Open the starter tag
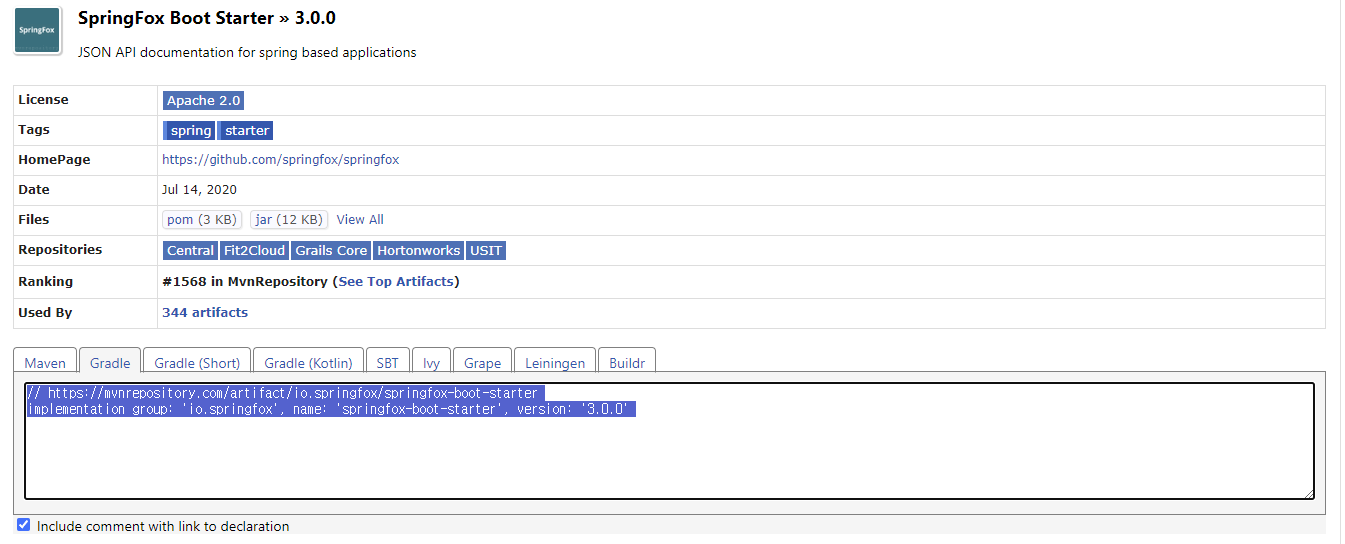 coord(246,130)
